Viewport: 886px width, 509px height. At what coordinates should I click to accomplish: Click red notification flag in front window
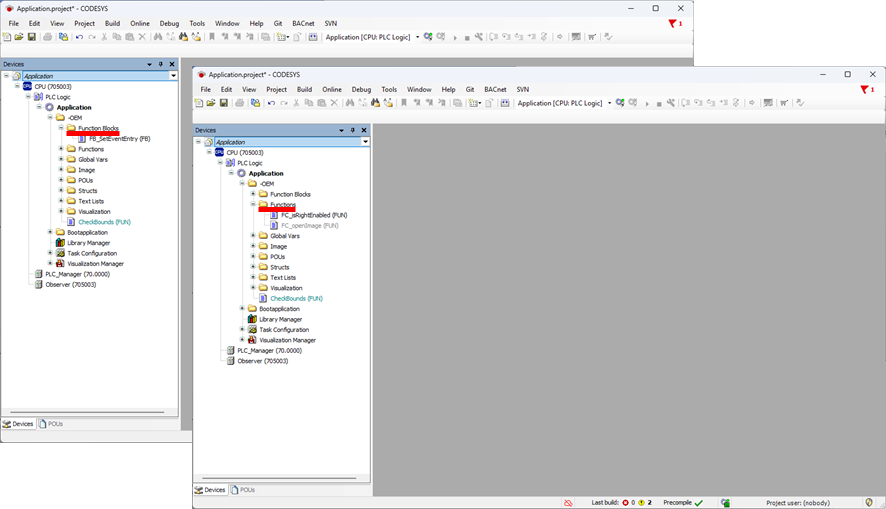coord(864,90)
